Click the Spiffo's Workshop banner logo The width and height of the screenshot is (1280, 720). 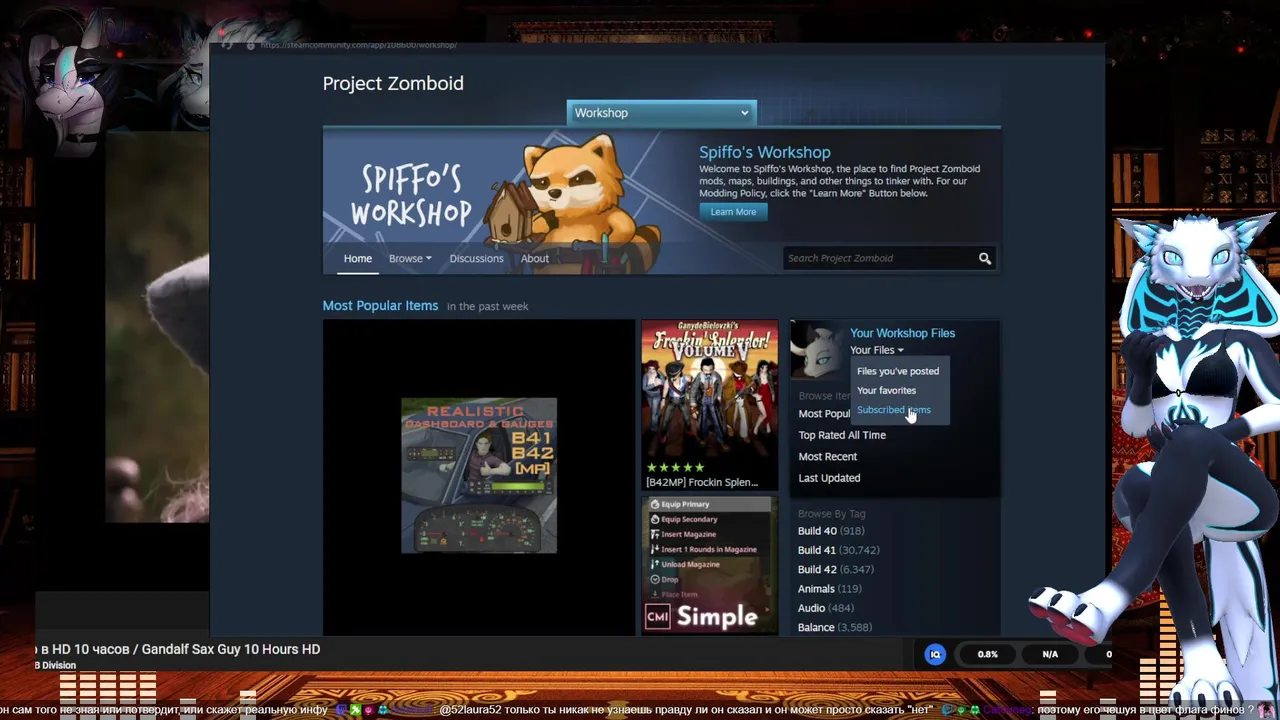click(x=411, y=195)
